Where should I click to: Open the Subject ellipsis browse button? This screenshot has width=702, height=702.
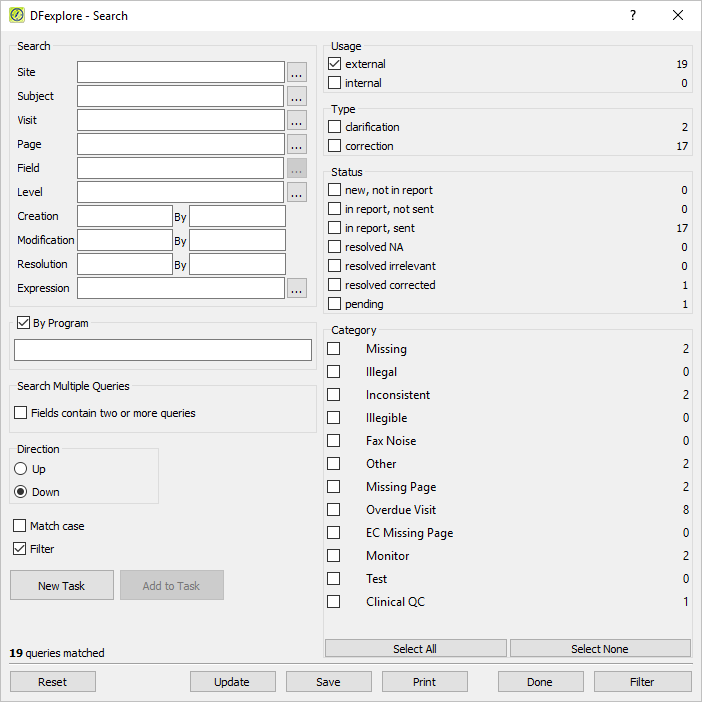[x=296, y=96]
